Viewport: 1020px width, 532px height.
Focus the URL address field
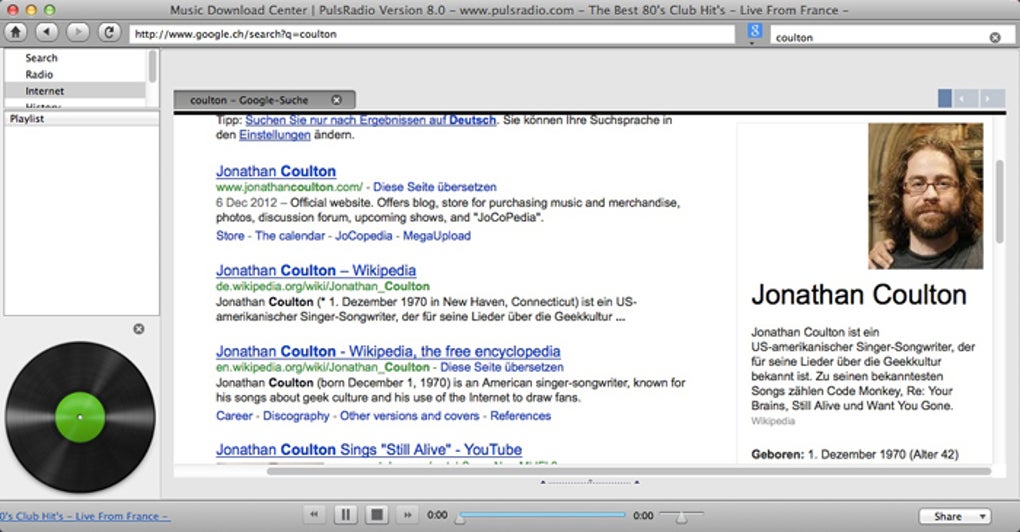coord(432,34)
